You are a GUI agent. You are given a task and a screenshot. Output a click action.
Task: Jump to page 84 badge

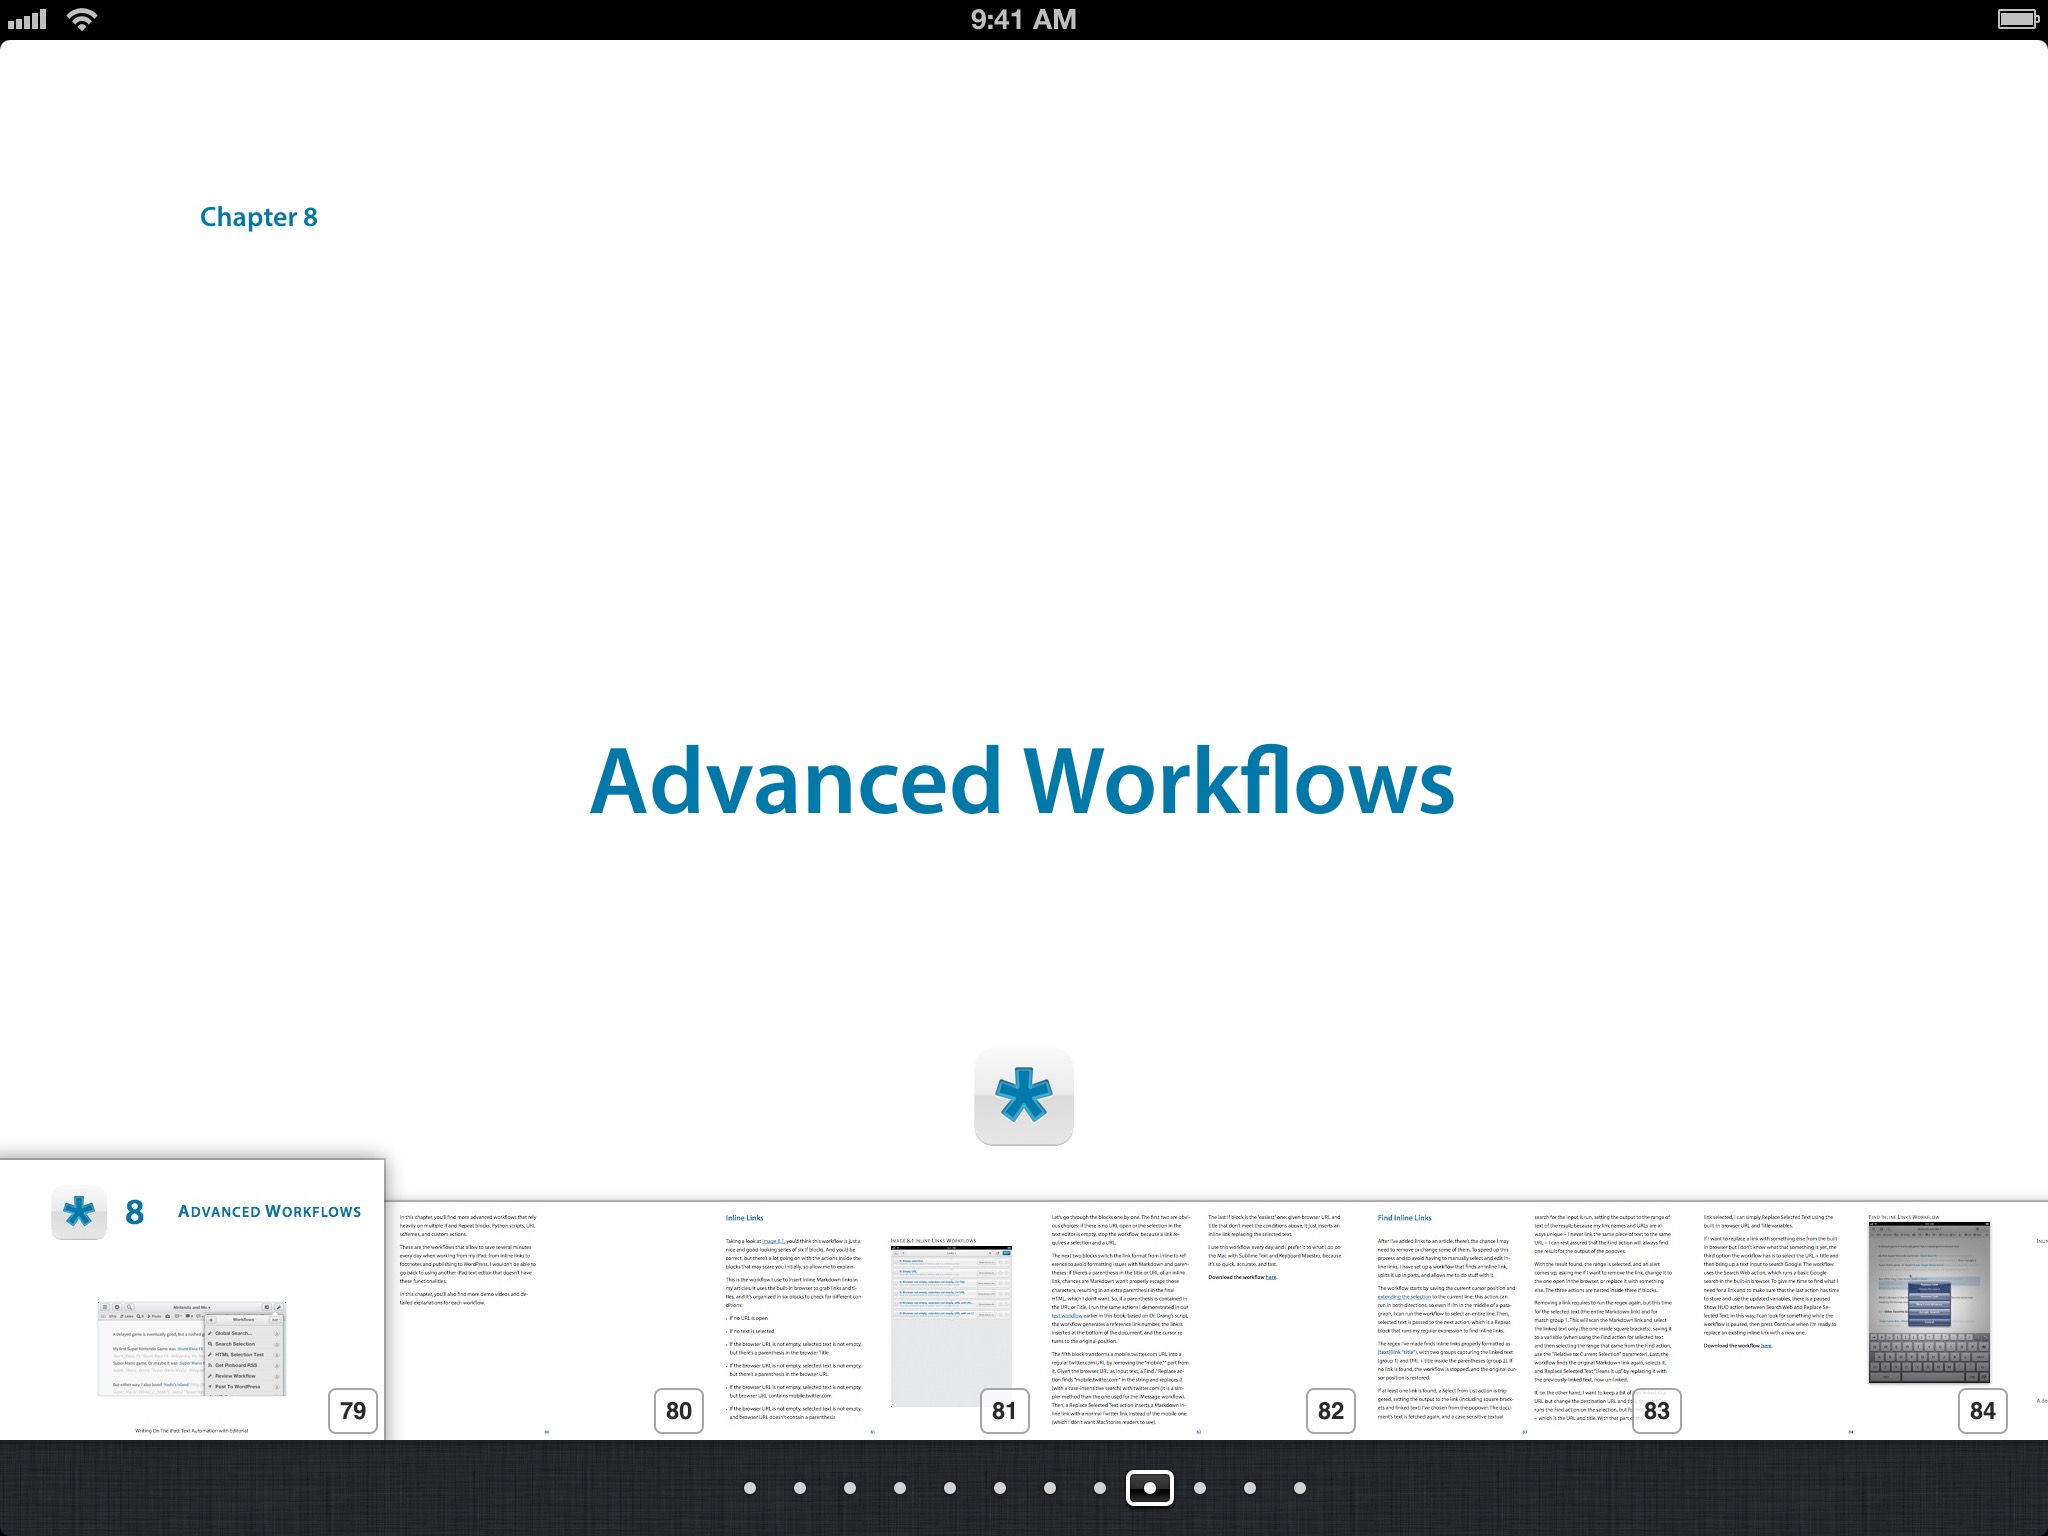(x=1983, y=1411)
